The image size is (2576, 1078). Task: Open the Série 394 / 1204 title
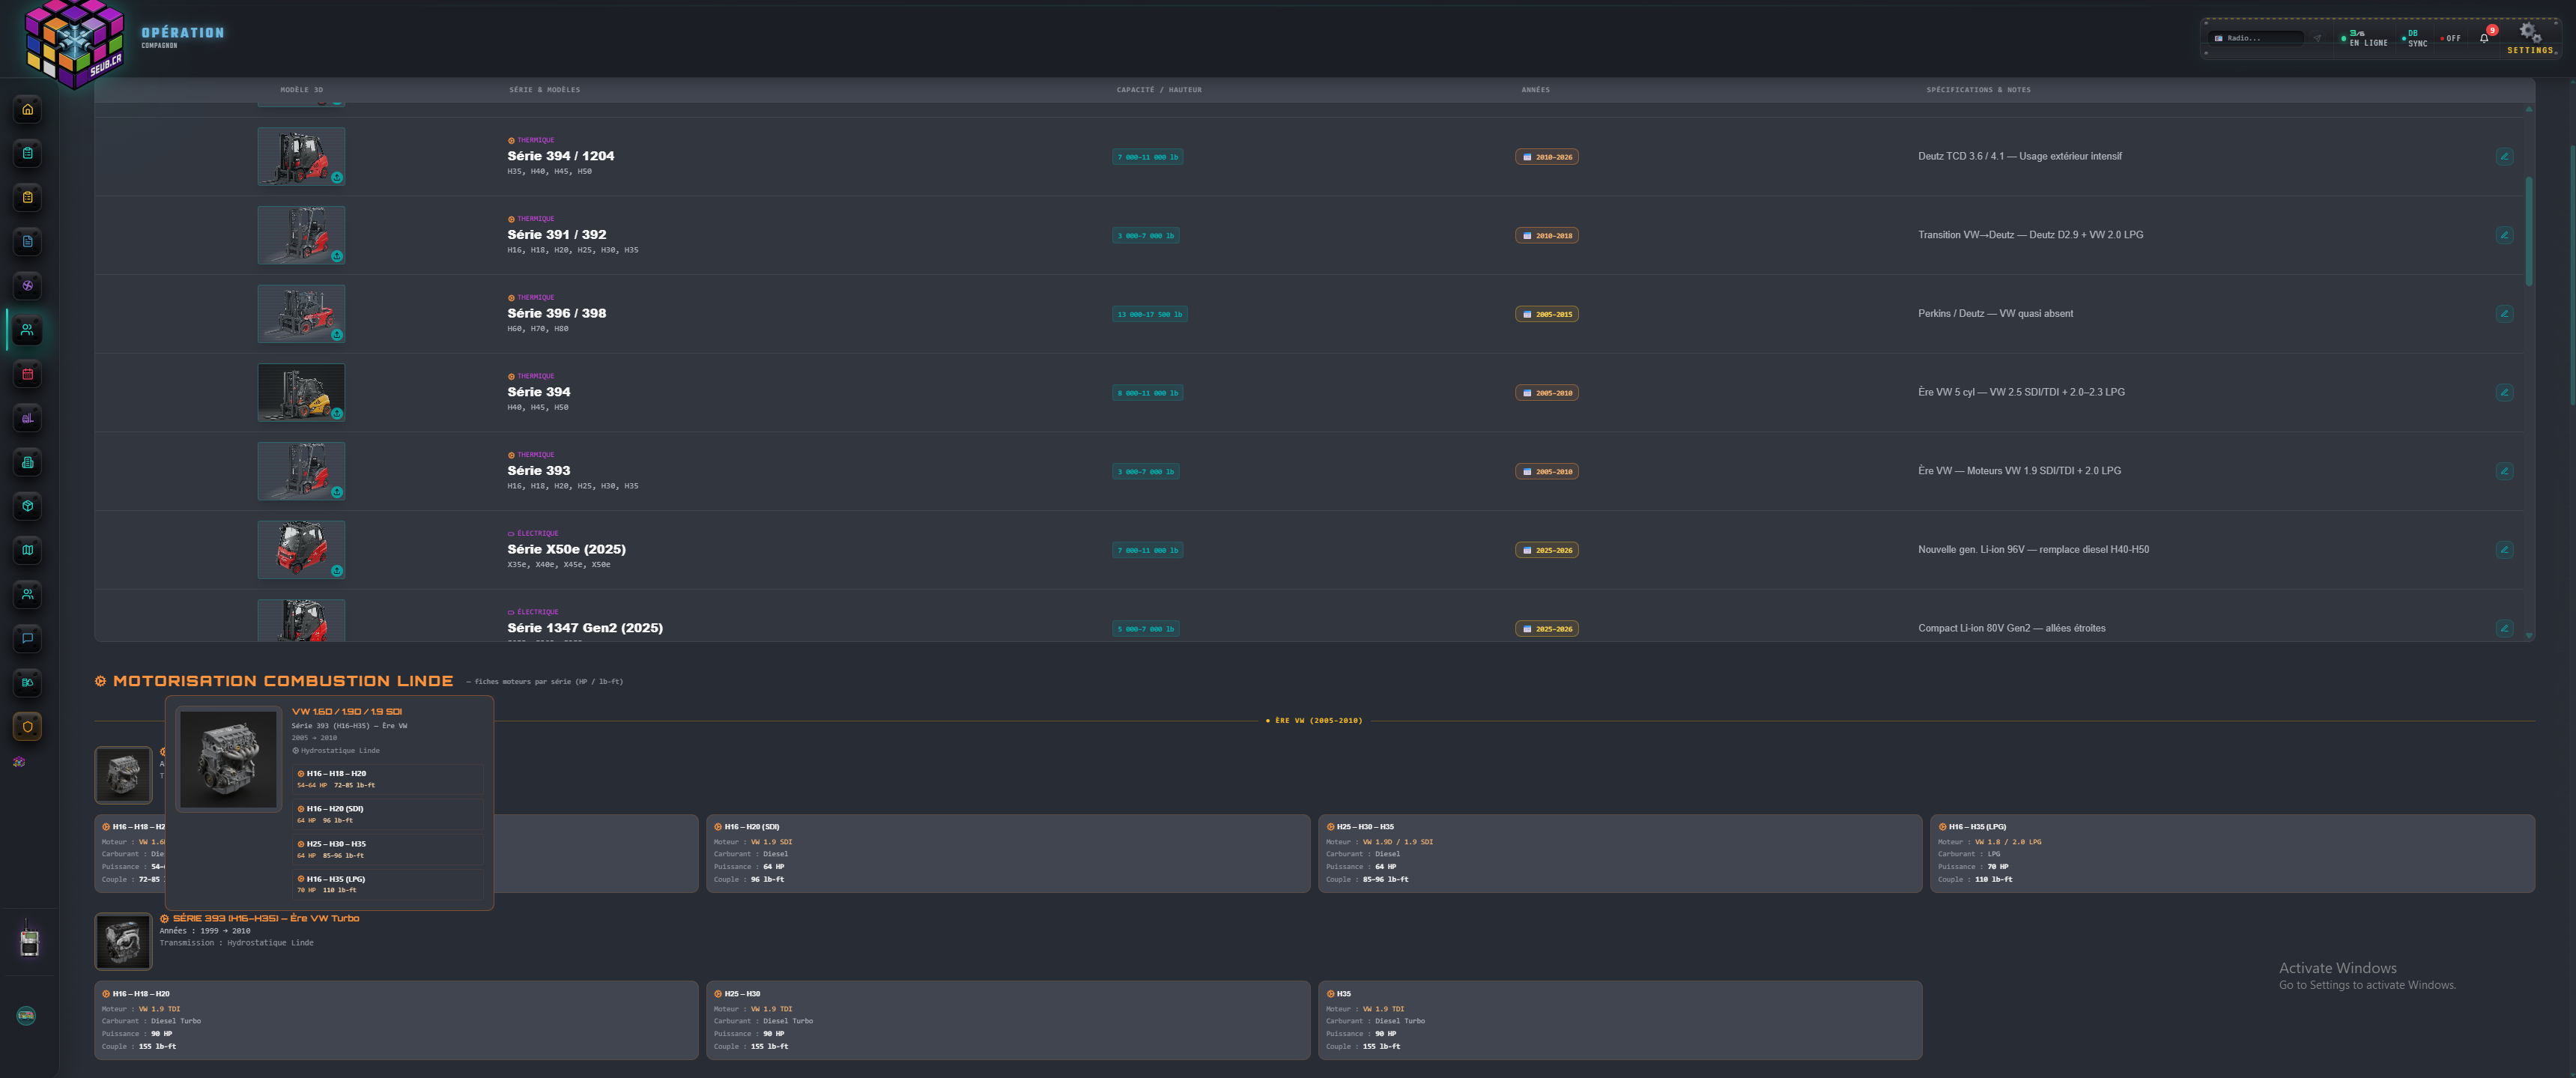[x=560, y=156]
